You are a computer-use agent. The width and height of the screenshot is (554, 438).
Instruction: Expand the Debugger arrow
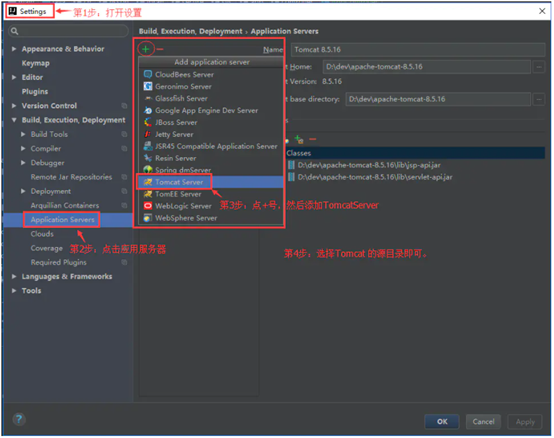pos(23,162)
